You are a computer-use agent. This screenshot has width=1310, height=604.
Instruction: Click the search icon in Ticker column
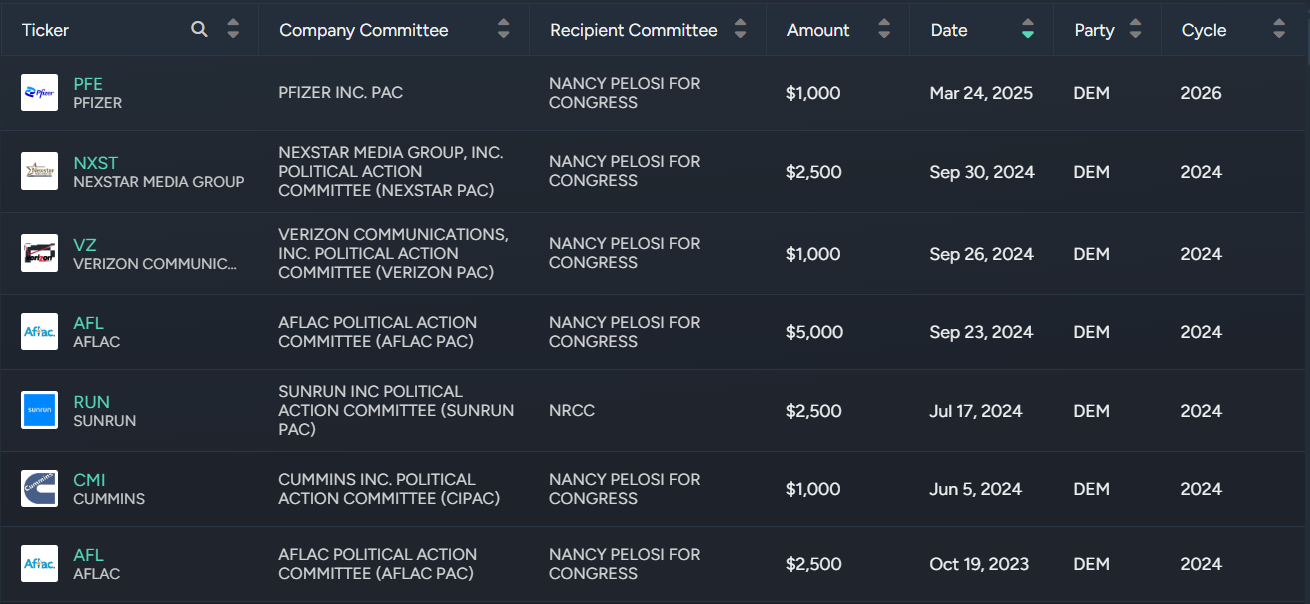point(200,30)
